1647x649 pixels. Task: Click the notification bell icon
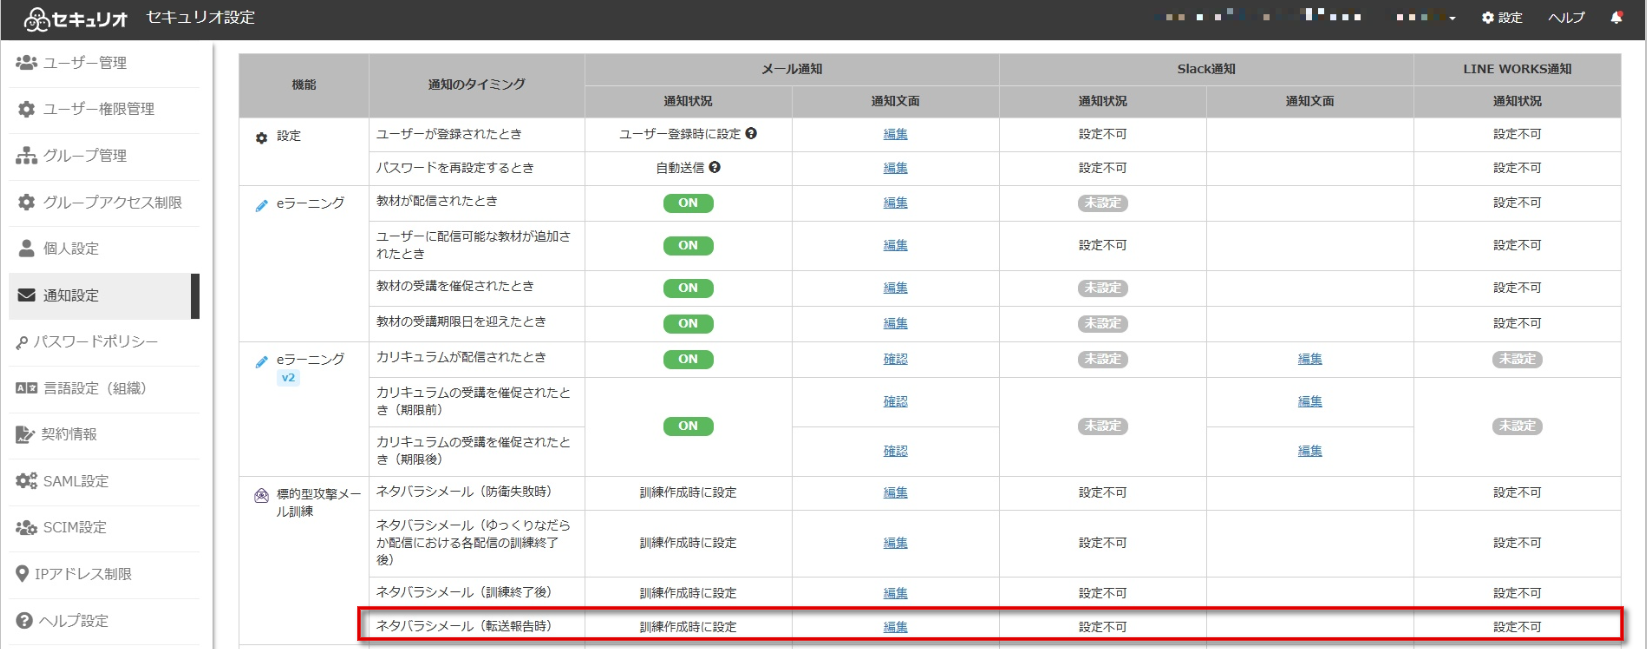(1616, 17)
